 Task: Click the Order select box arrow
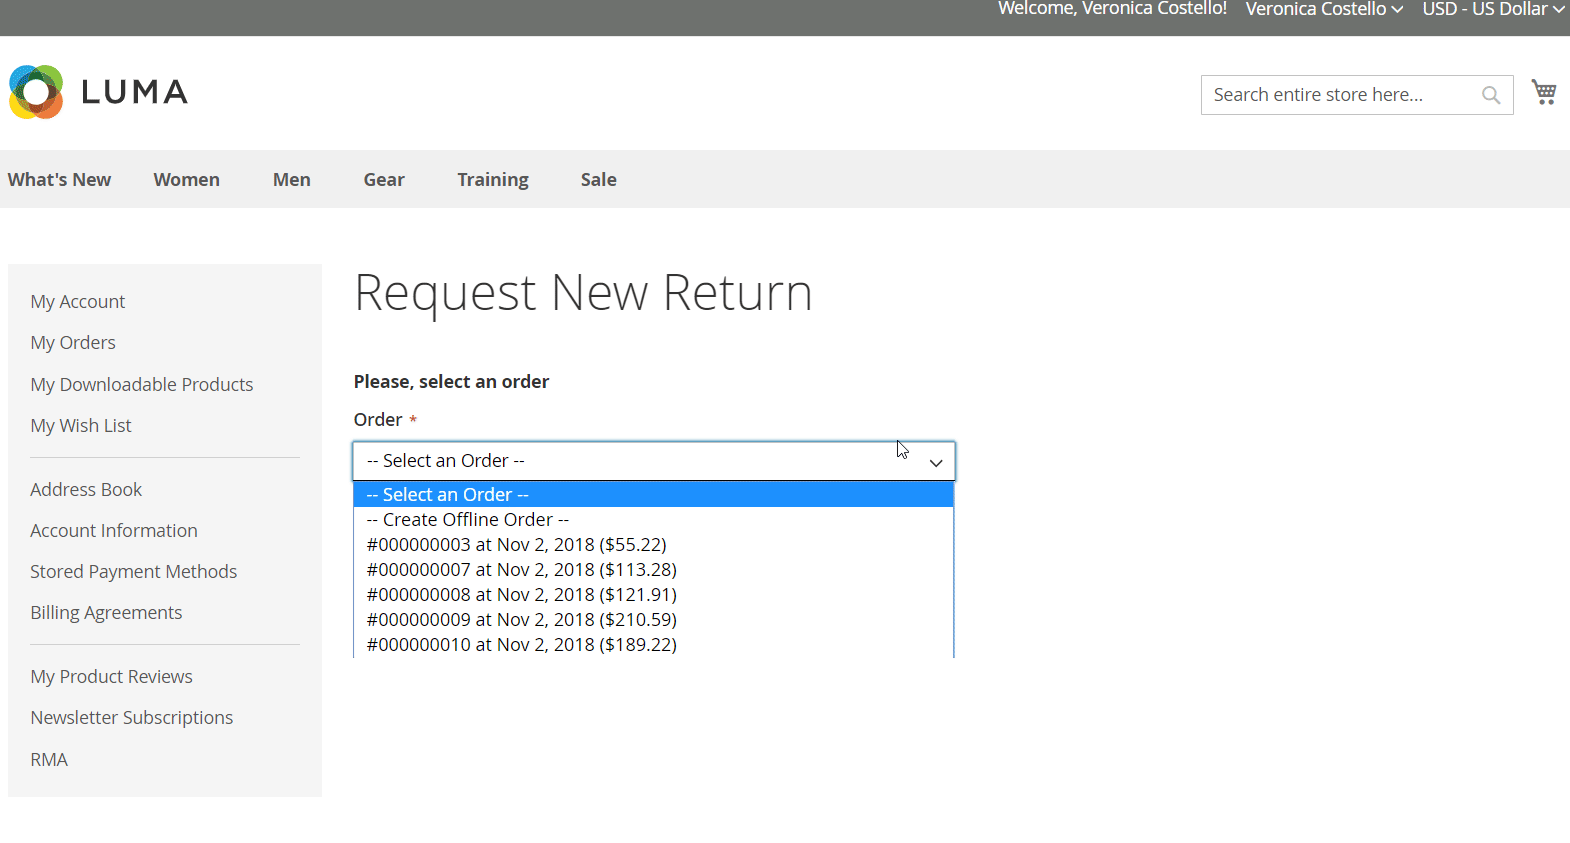click(x=936, y=462)
